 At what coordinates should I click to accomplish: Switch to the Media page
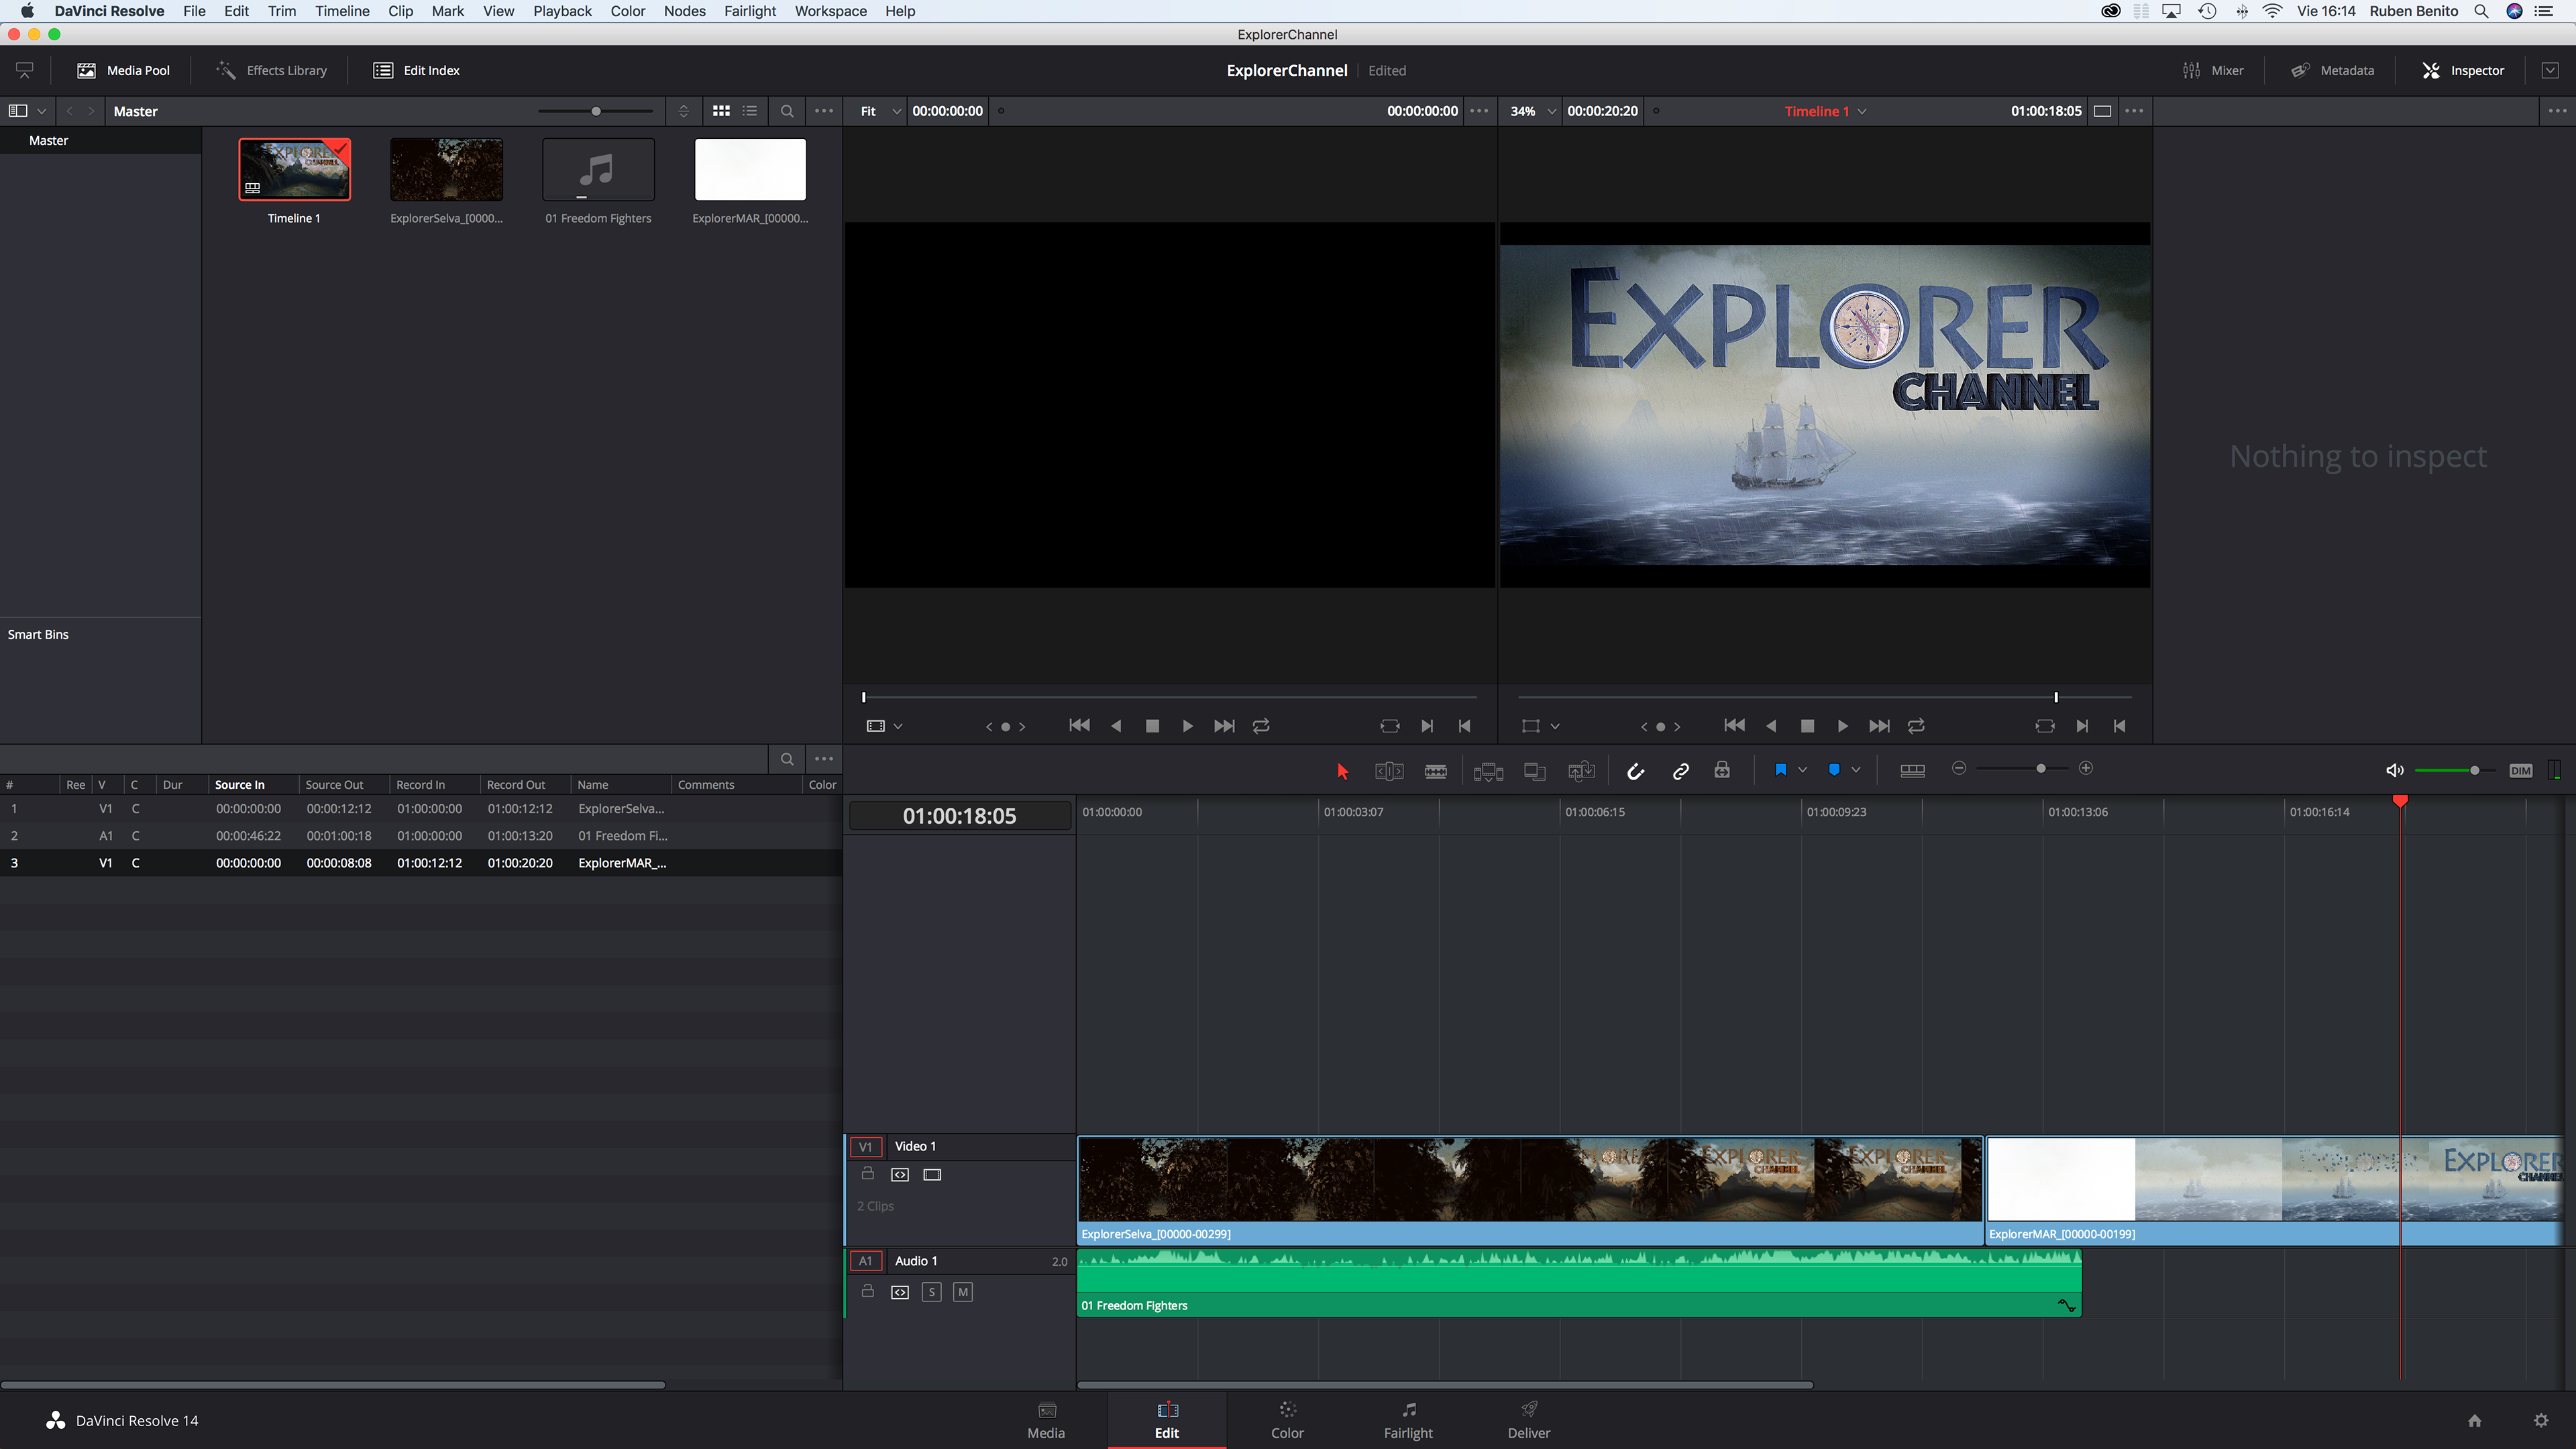1046,1420
